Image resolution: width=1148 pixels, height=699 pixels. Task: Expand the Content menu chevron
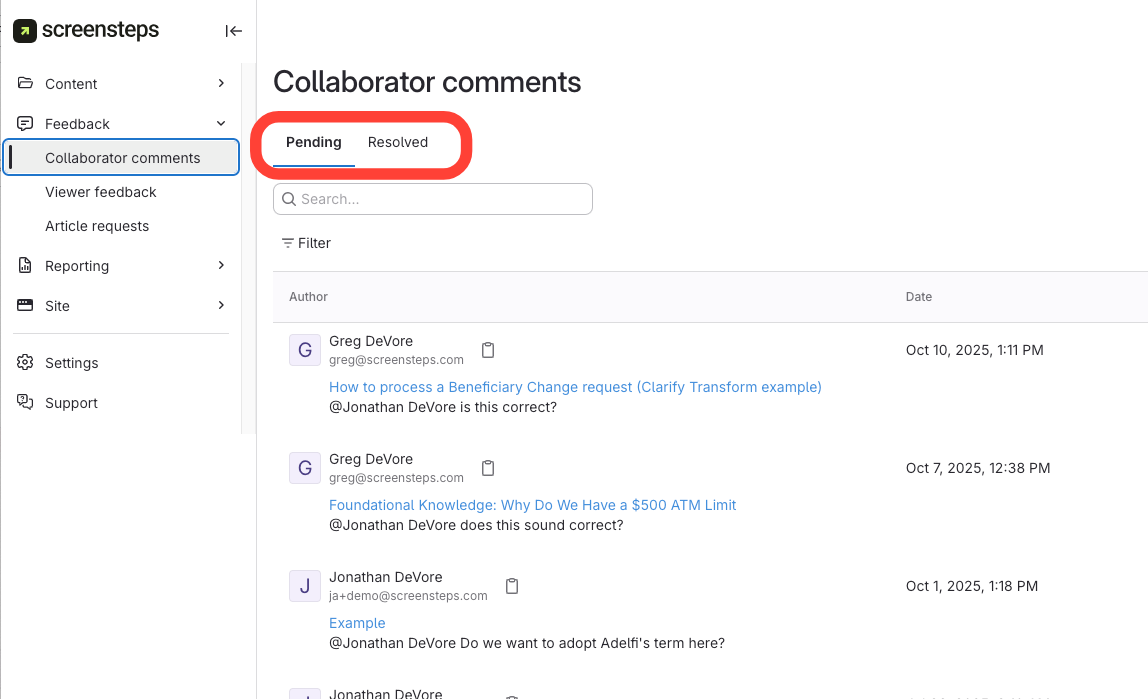(221, 84)
